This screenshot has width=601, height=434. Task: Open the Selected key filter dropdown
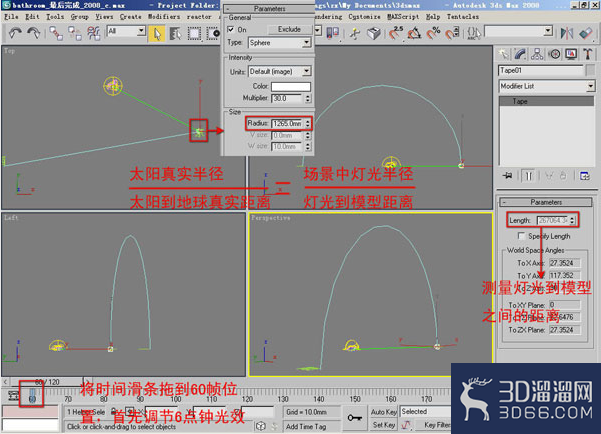click(425, 411)
